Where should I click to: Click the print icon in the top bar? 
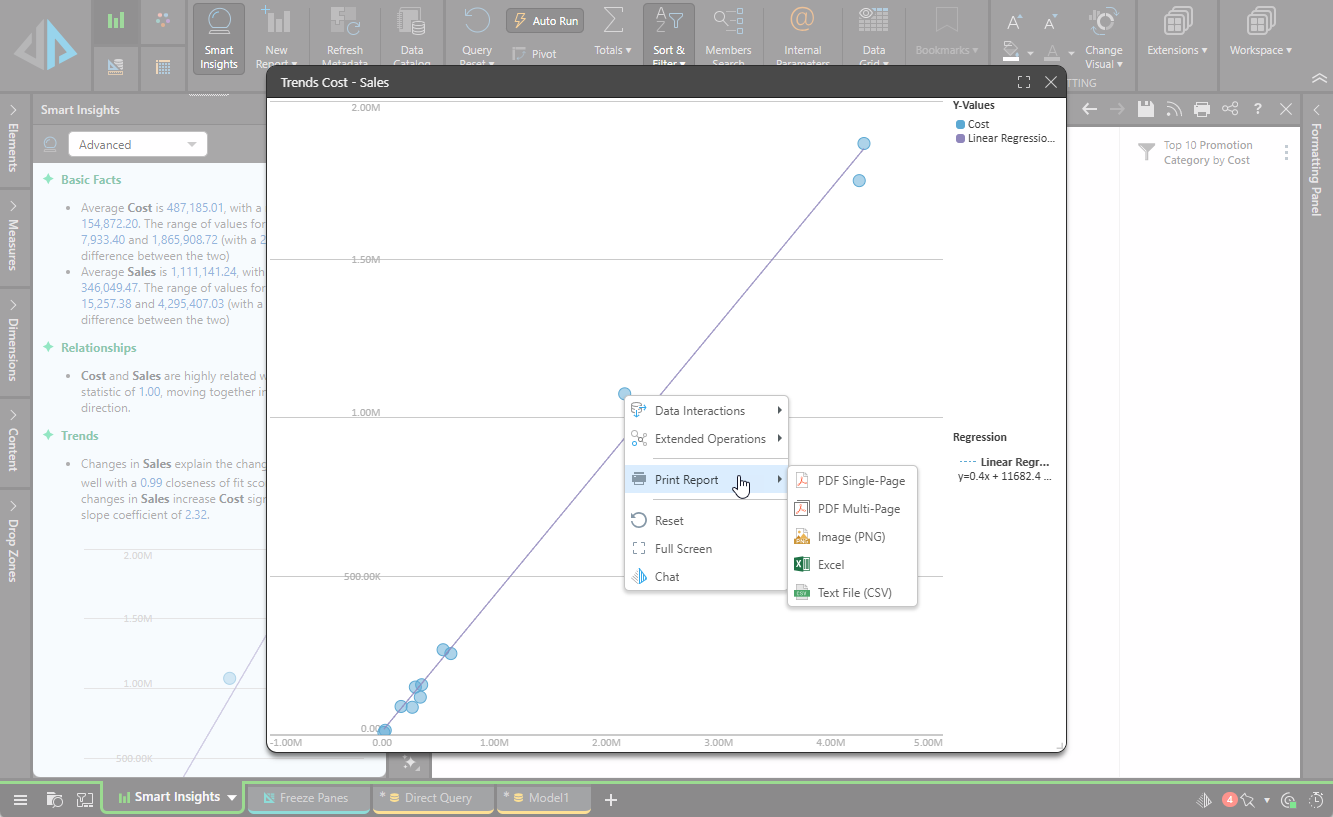pos(1202,109)
